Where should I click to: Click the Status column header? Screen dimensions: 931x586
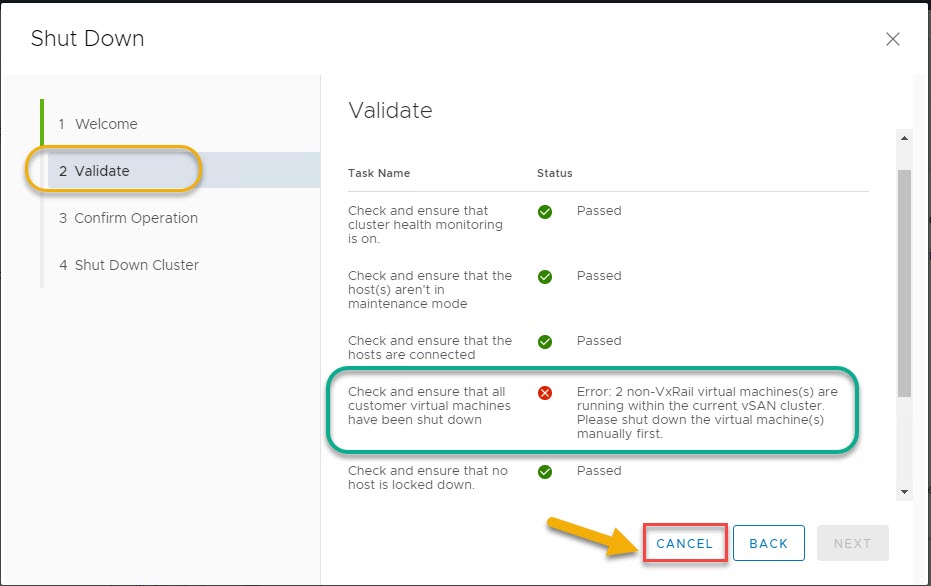pos(555,173)
